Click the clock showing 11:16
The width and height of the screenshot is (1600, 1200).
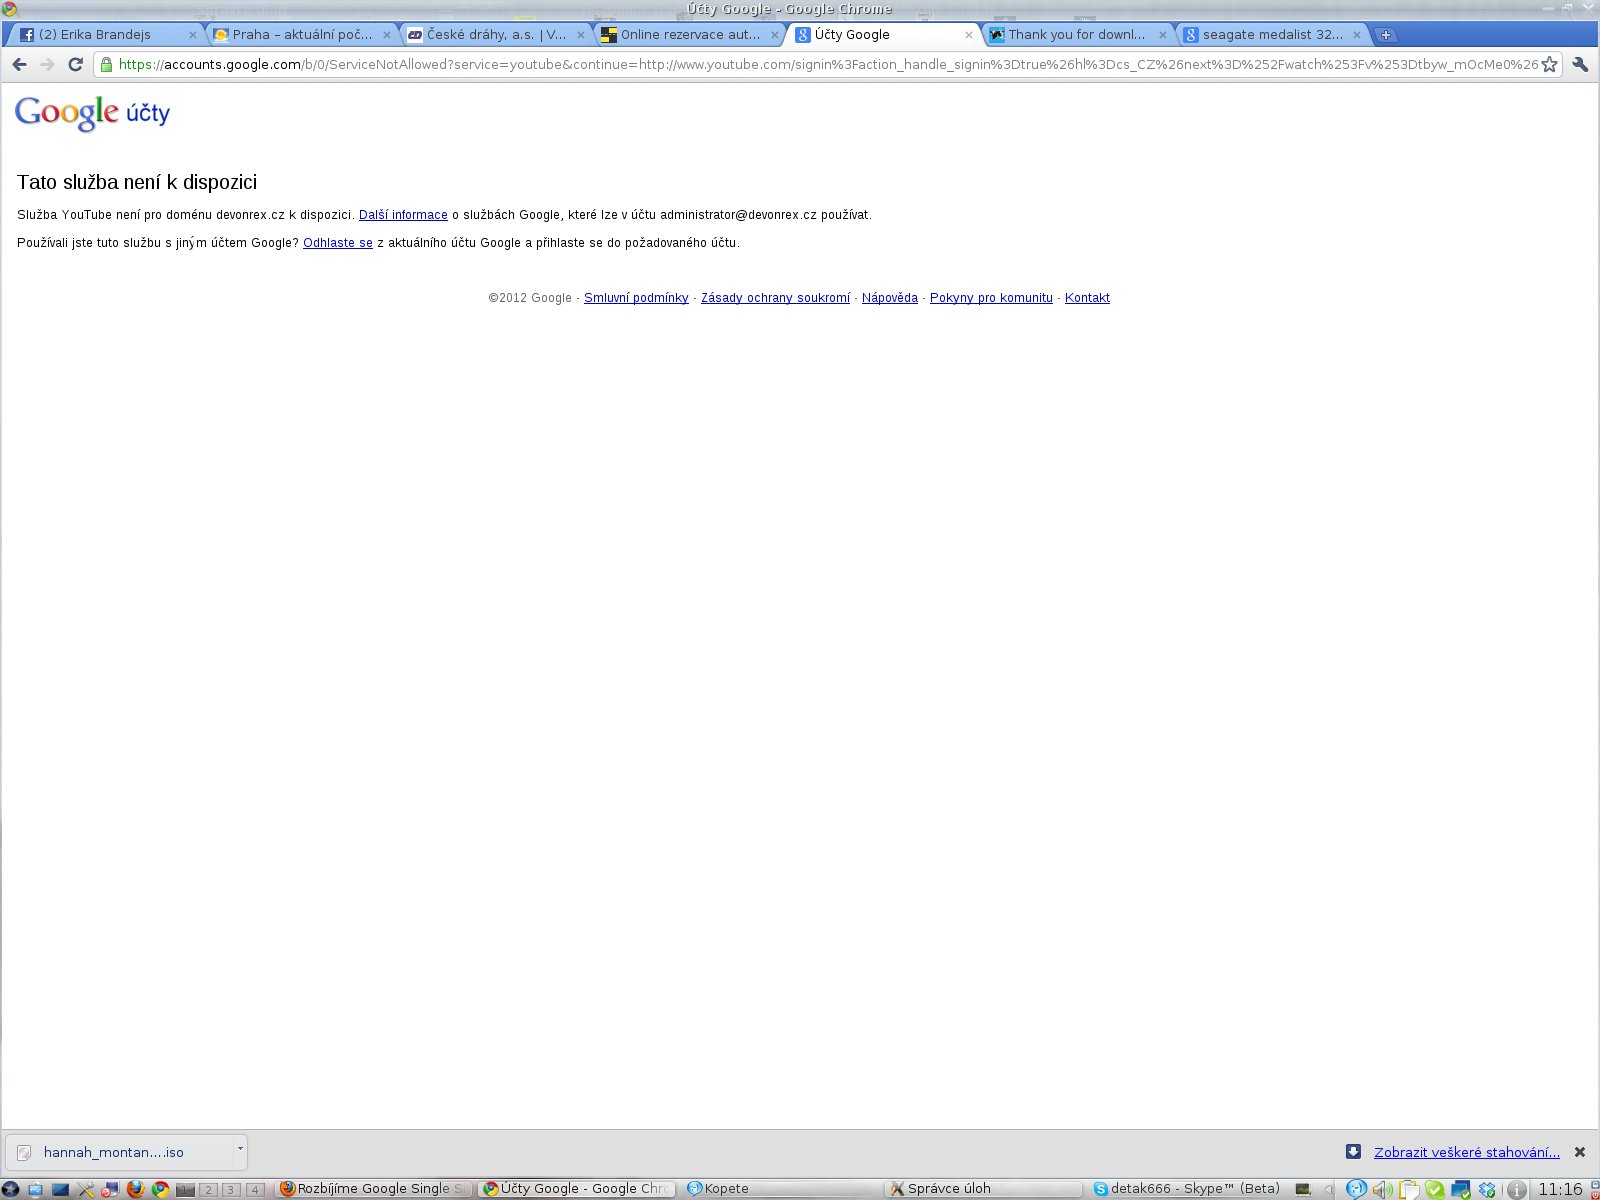coord(1560,1189)
